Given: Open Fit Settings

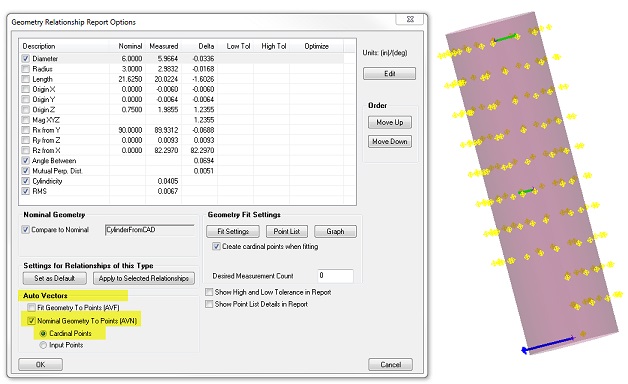Looking at the screenshot, I should click(x=233, y=231).
